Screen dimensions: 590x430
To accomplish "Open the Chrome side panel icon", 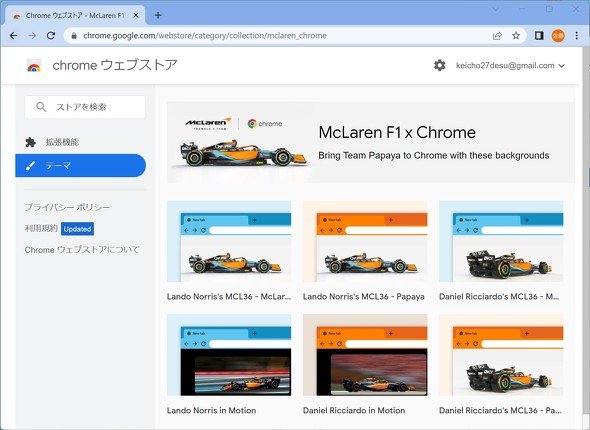I will point(539,36).
